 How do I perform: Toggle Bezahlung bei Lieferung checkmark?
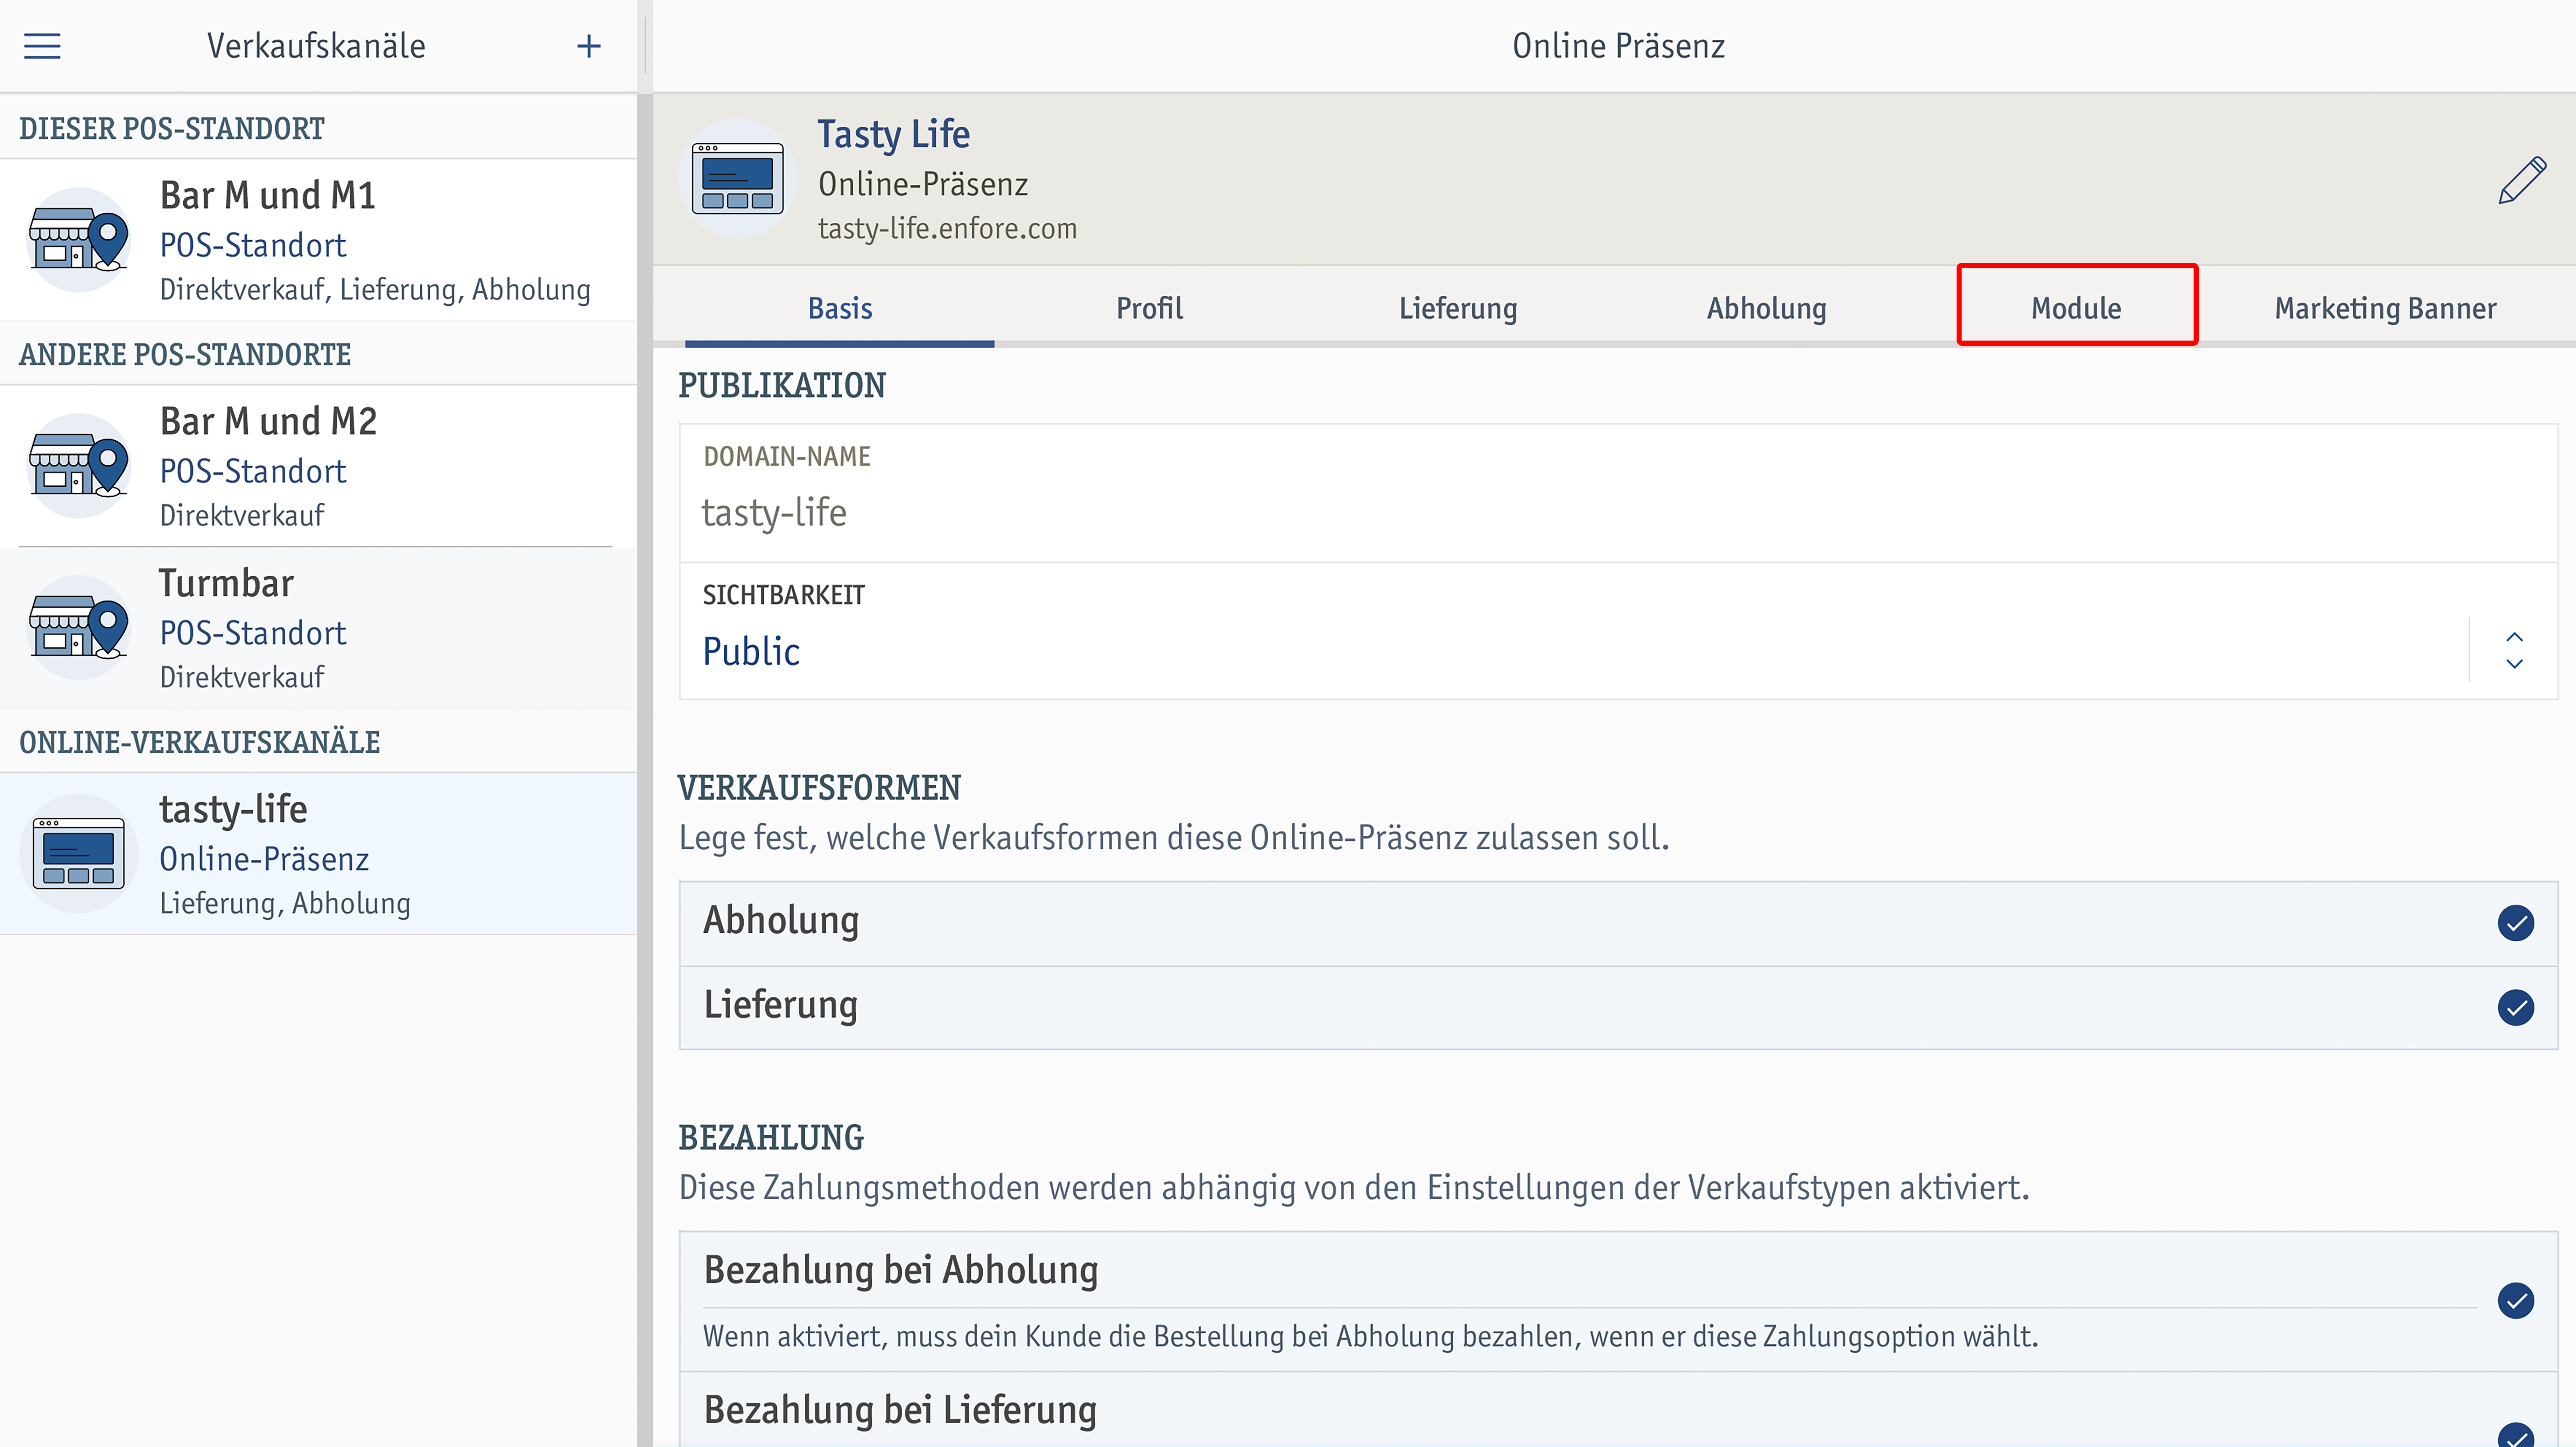(x=2515, y=1436)
